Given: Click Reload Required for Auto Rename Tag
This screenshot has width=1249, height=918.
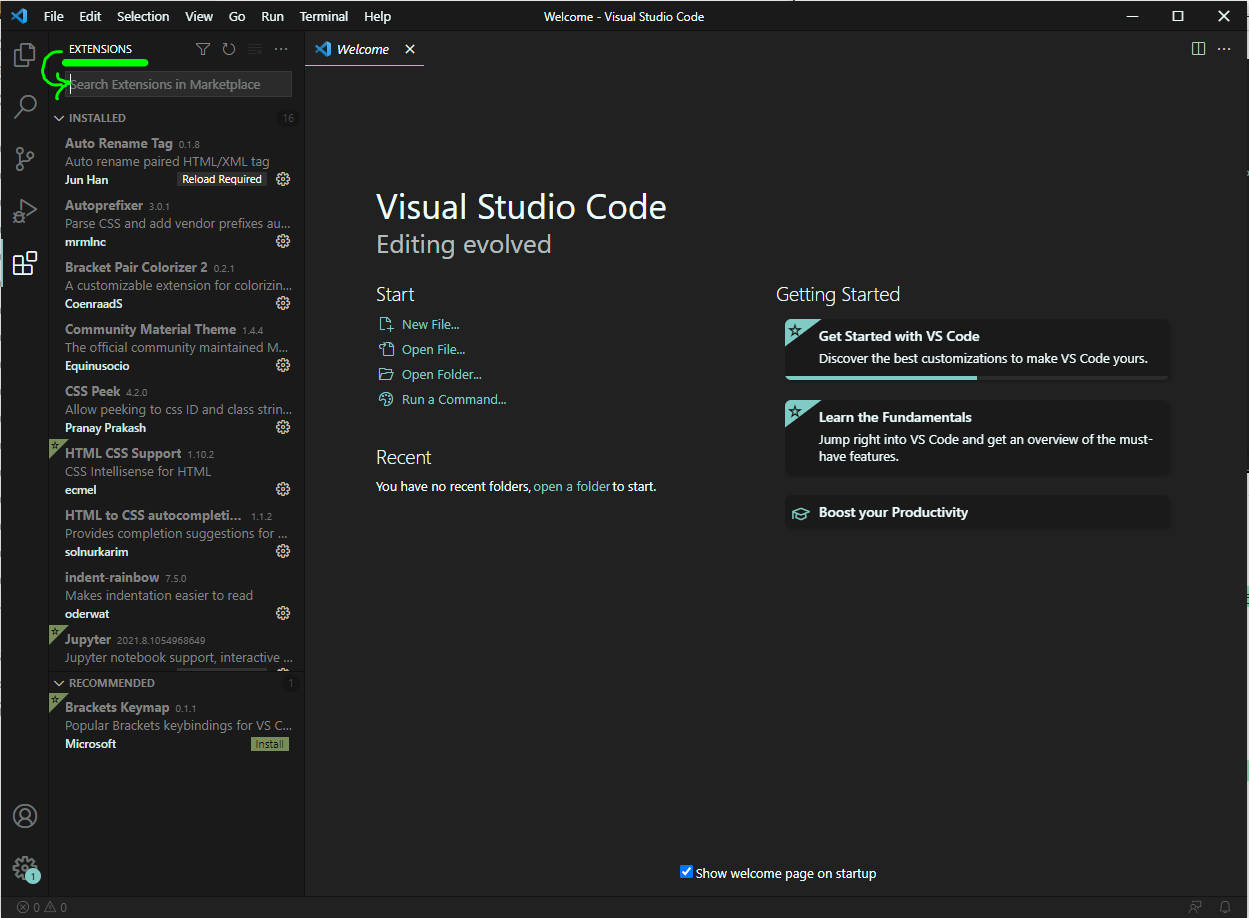Looking at the screenshot, I should 222,180.
